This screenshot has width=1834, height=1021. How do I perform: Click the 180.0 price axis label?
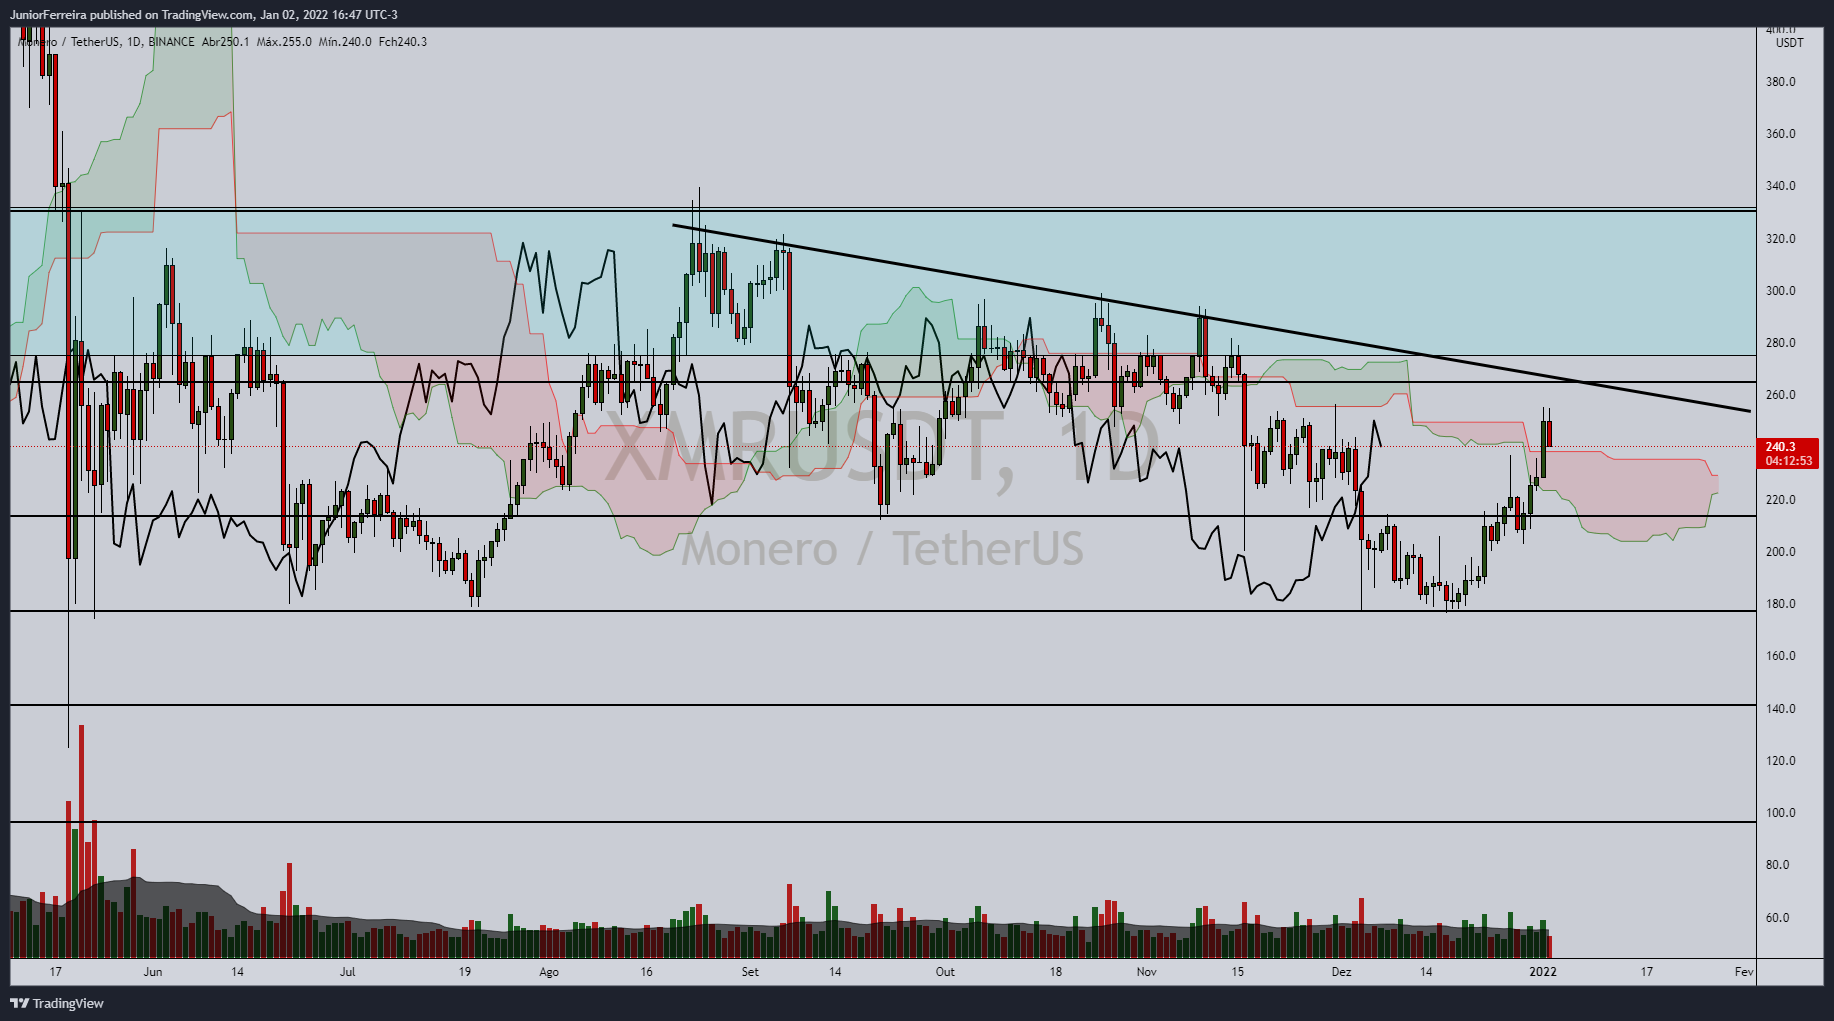point(1781,604)
